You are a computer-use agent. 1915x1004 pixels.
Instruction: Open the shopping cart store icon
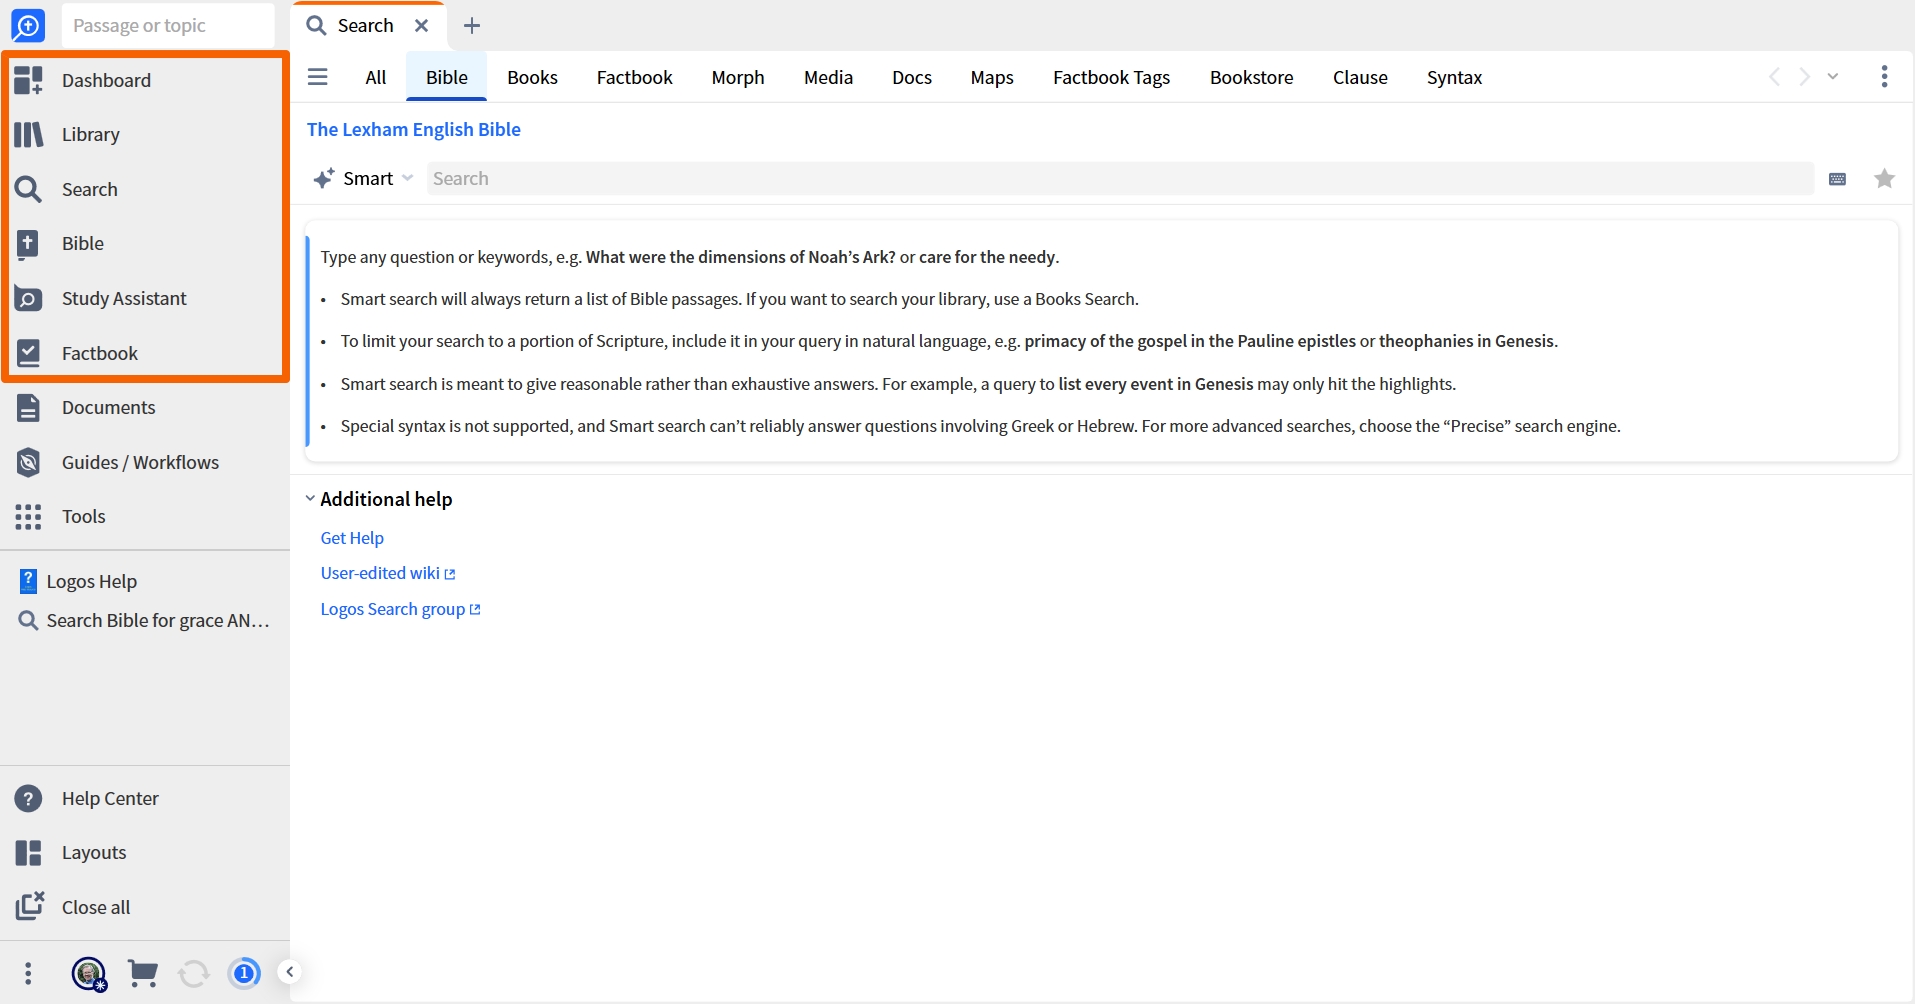[x=143, y=973]
